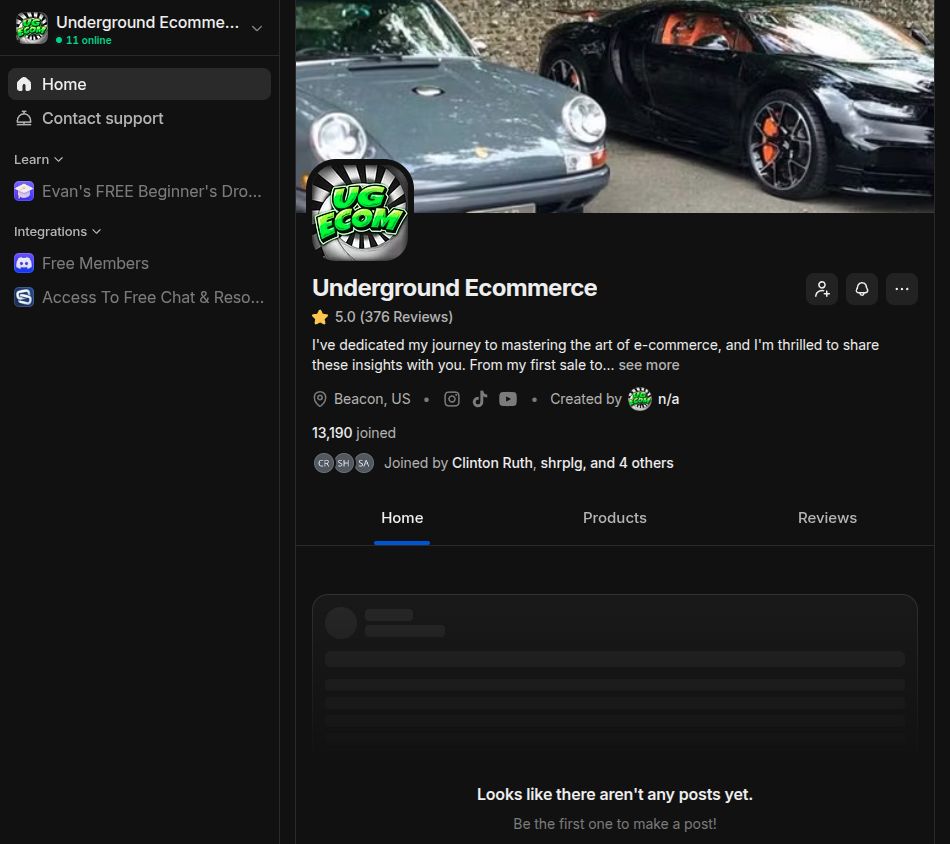This screenshot has width=950, height=844.
Task: Open the TikTok profile icon
Action: (x=480, y=399)
